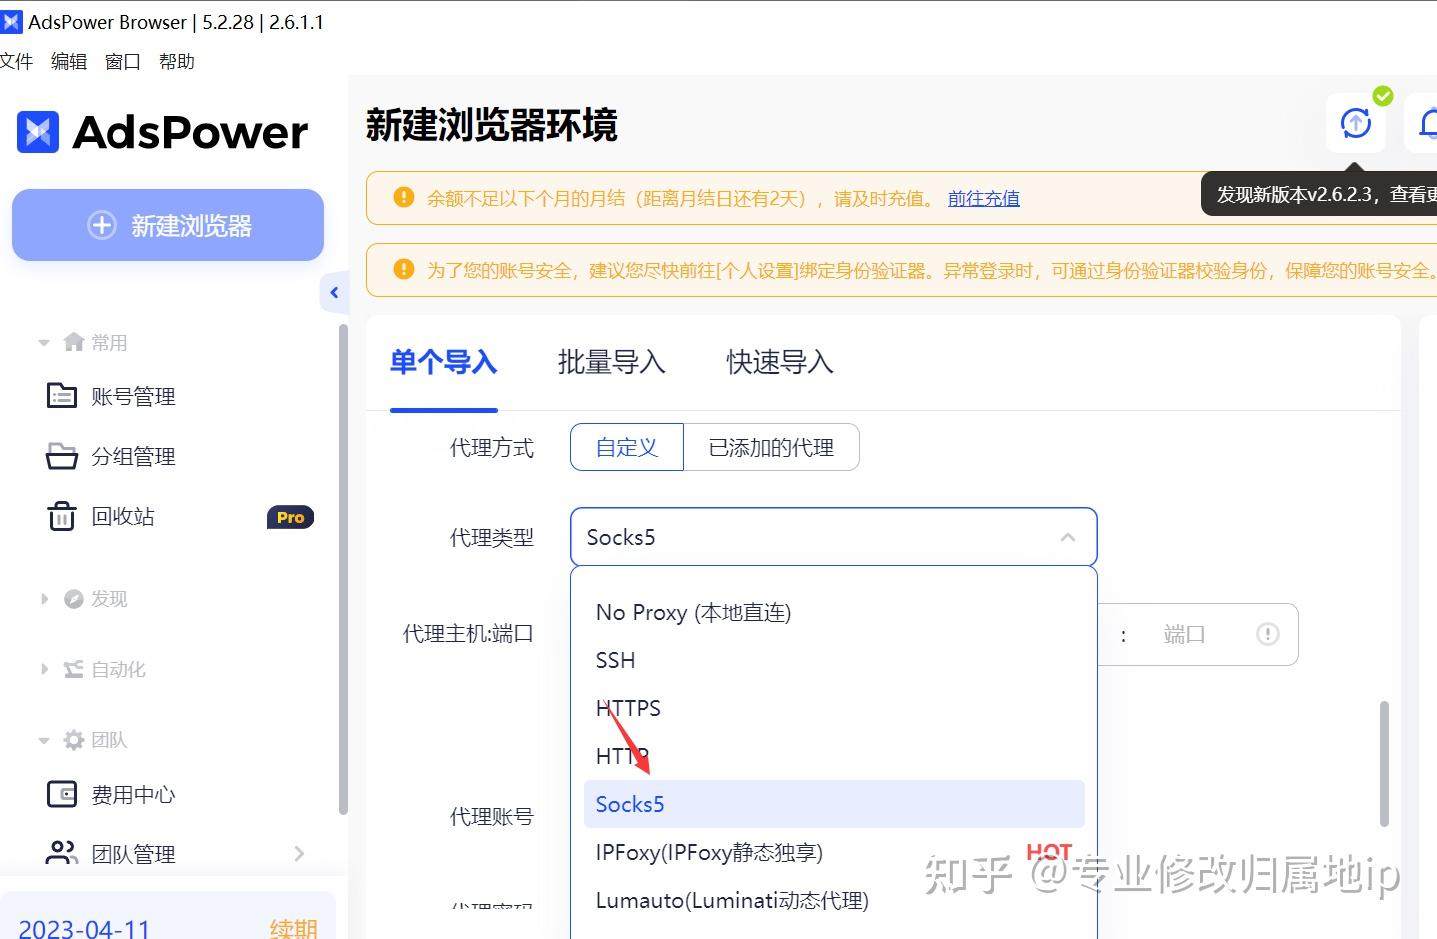
Task: Click the 新建浏览器 button
Action: tap(167, 225)
